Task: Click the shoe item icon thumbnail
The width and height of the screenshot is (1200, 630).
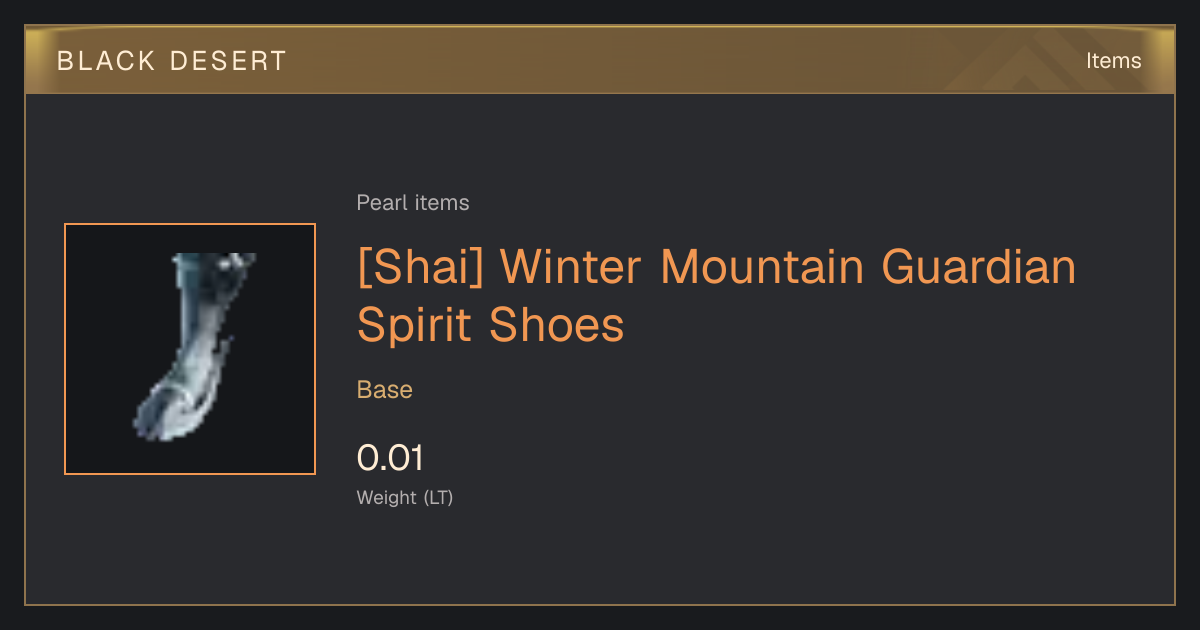Action: 190,349
